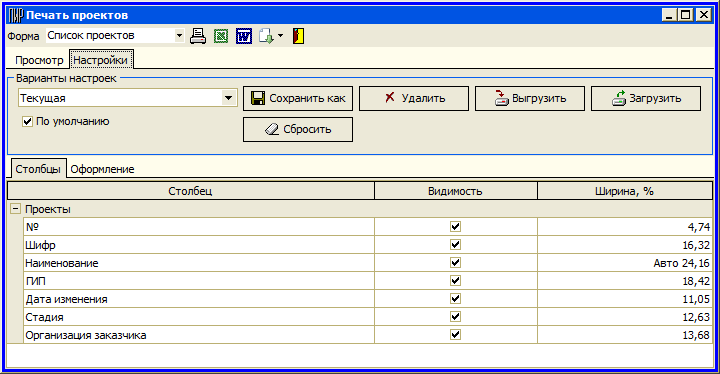720x374 pixels.
Task: Export the form with the Word icon
Action: 244,36
